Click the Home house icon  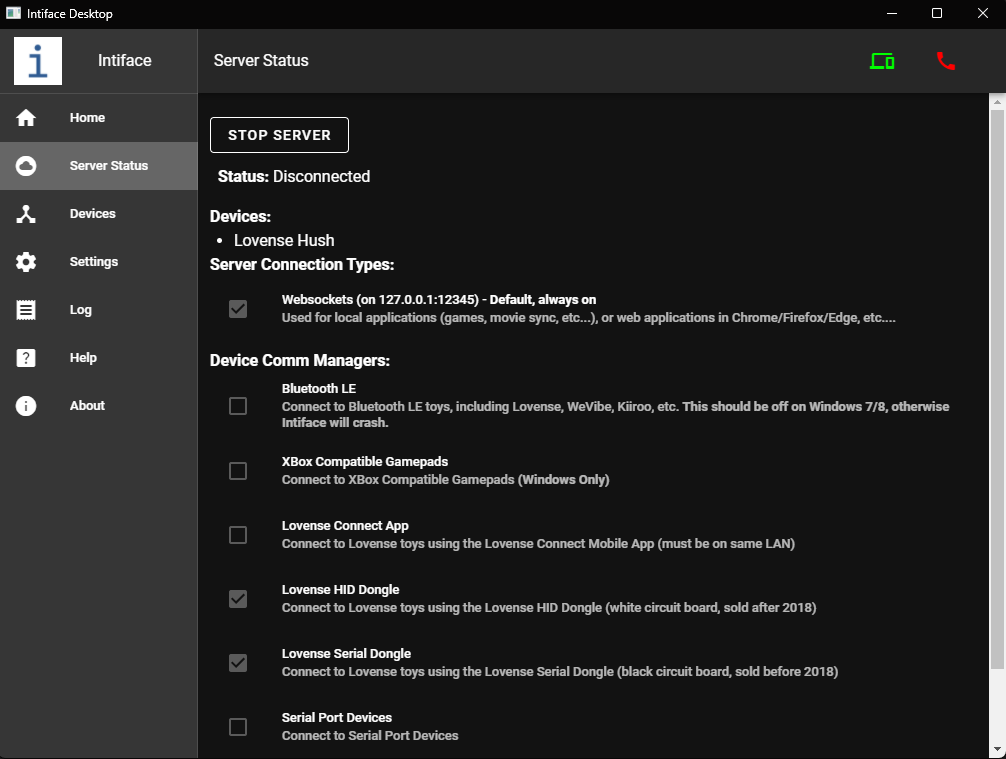(x=26, y=118)
